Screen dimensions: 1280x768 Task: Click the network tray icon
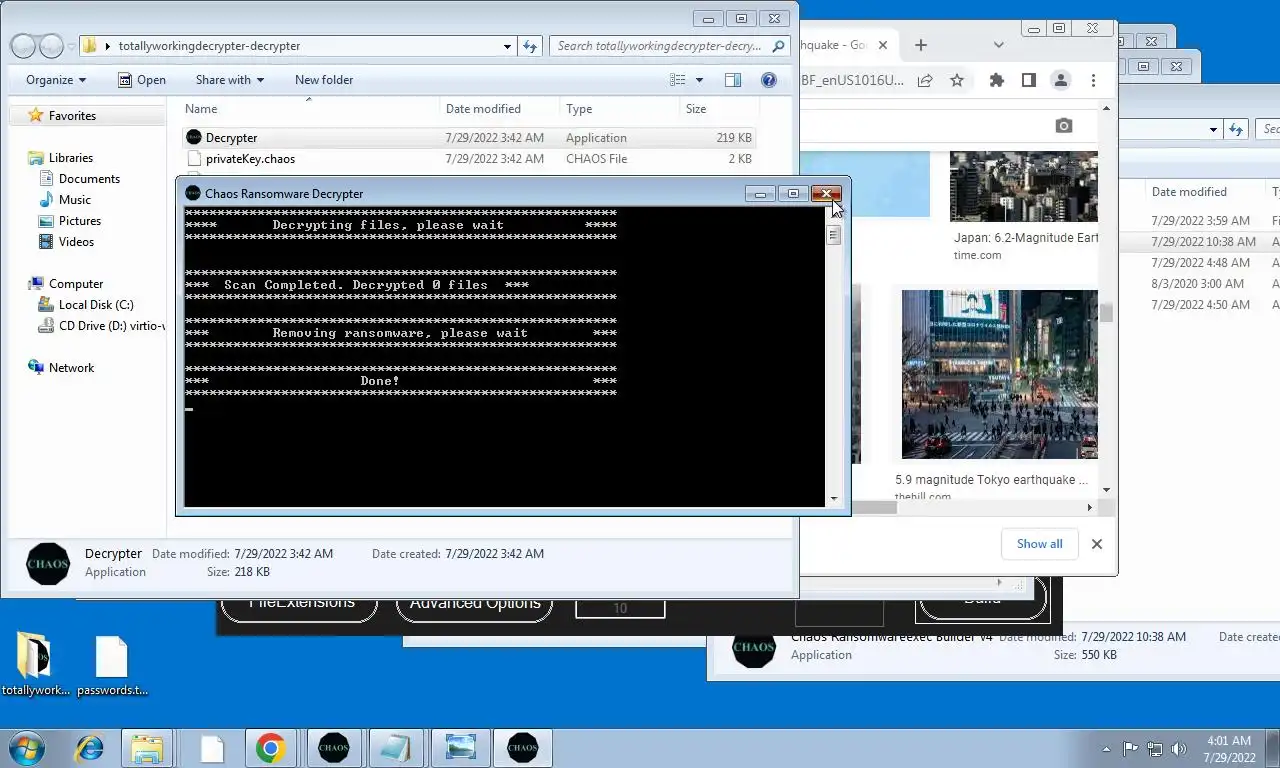1154,748
